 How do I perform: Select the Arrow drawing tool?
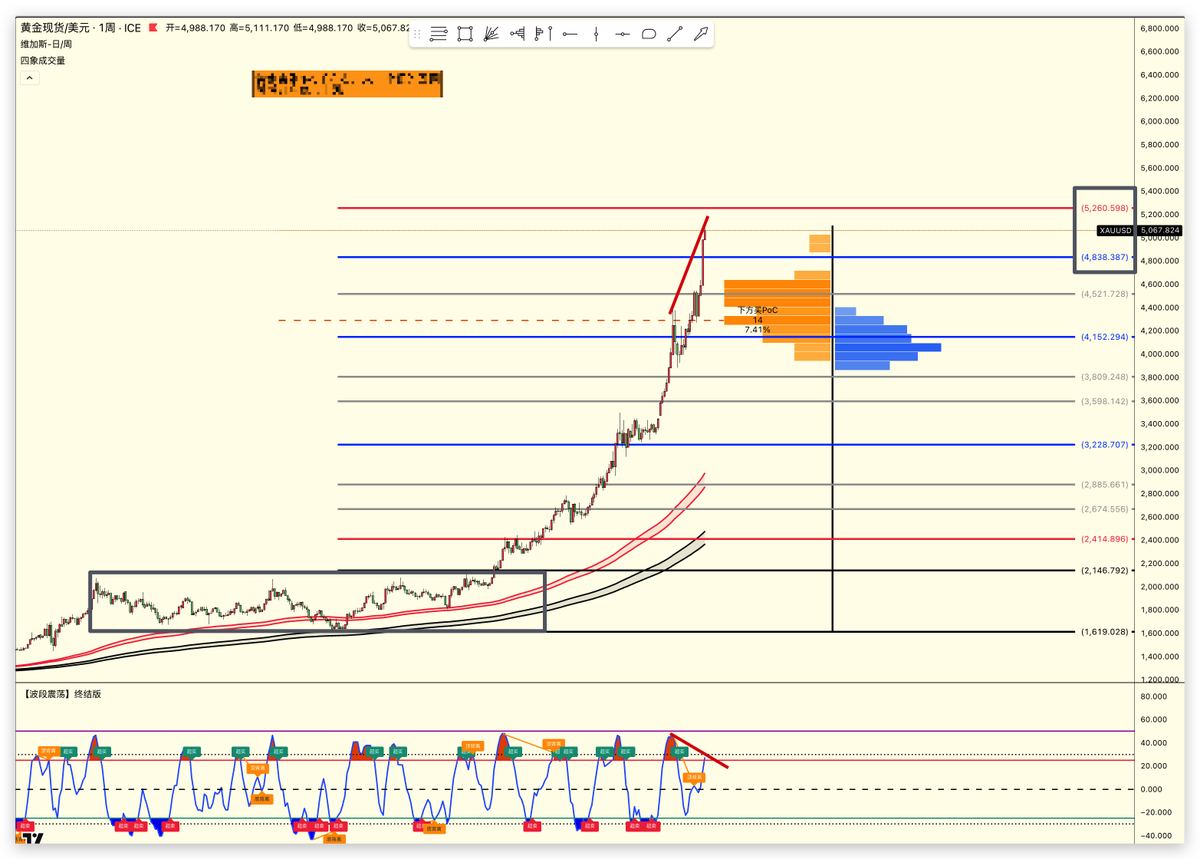point(701,34)
